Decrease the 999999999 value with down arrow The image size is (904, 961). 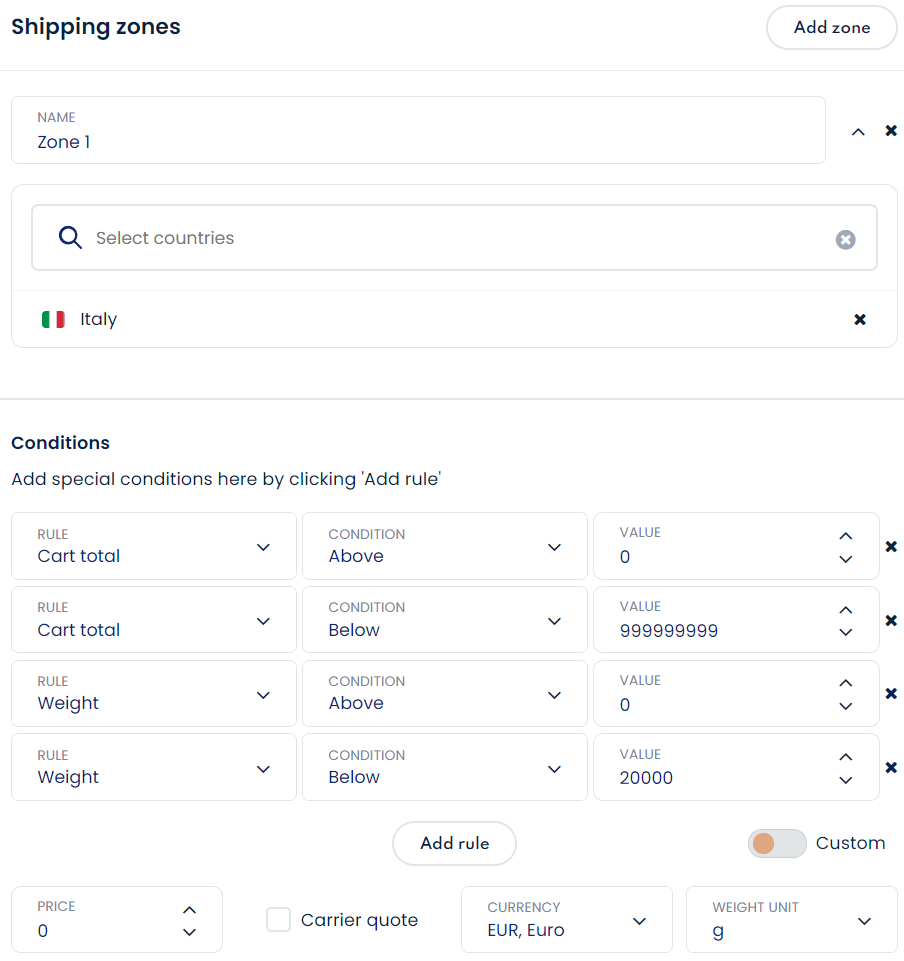pyautogui.click(x=846, y=632)
